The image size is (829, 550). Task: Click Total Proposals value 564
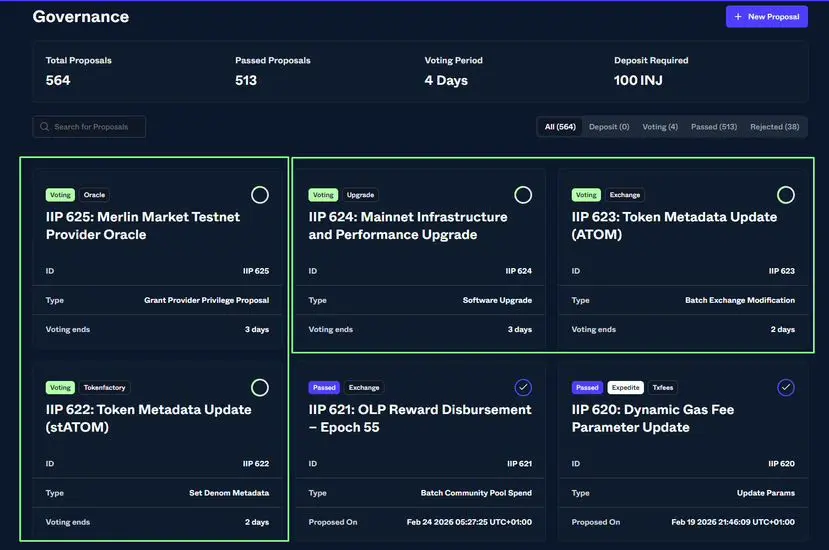[58, 80]
